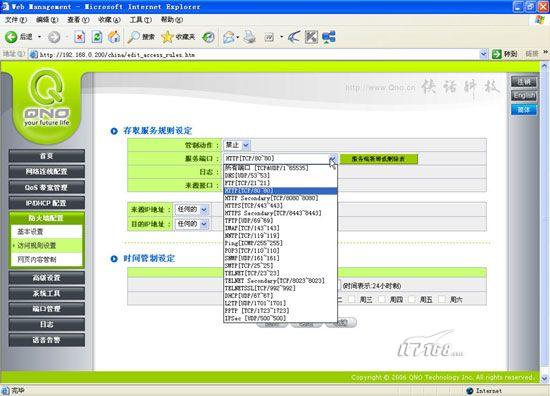Check the 周四 weekday checkbox
Screen dimensions: 550x396
(x=382, y=299)
